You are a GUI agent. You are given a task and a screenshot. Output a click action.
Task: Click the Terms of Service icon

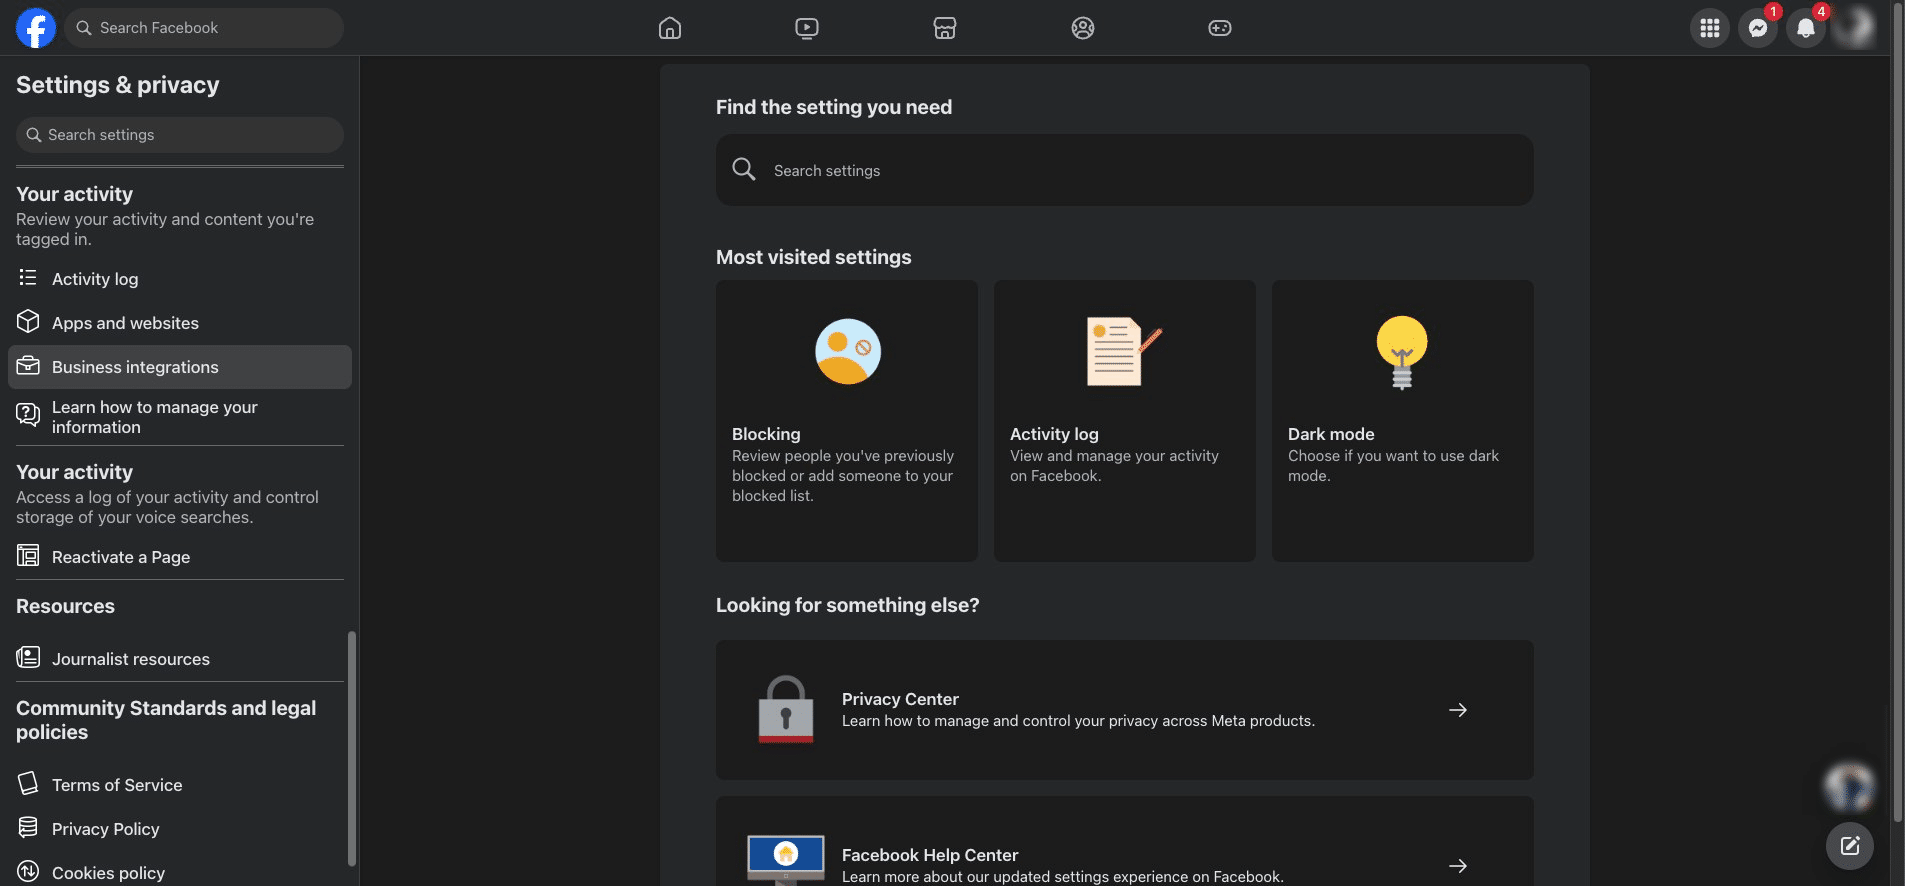coord(28,784)
